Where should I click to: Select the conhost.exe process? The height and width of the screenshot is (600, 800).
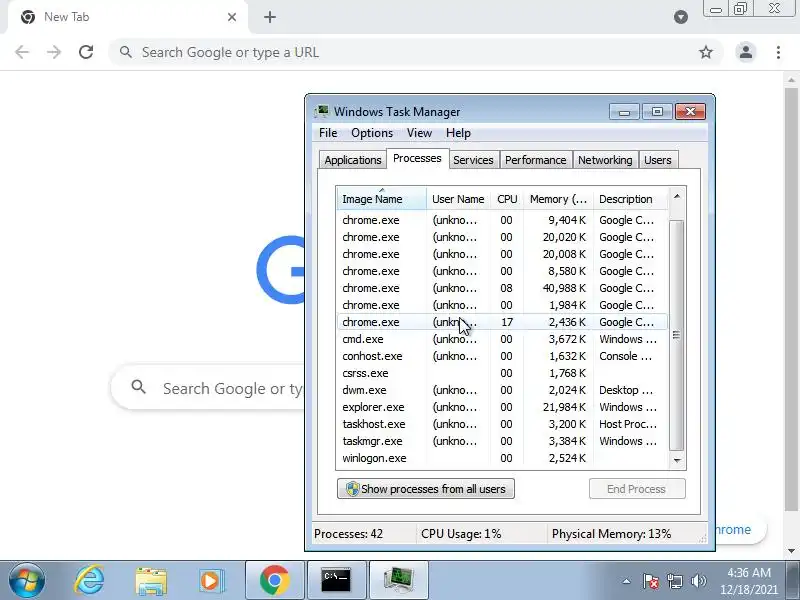(502, 356)
